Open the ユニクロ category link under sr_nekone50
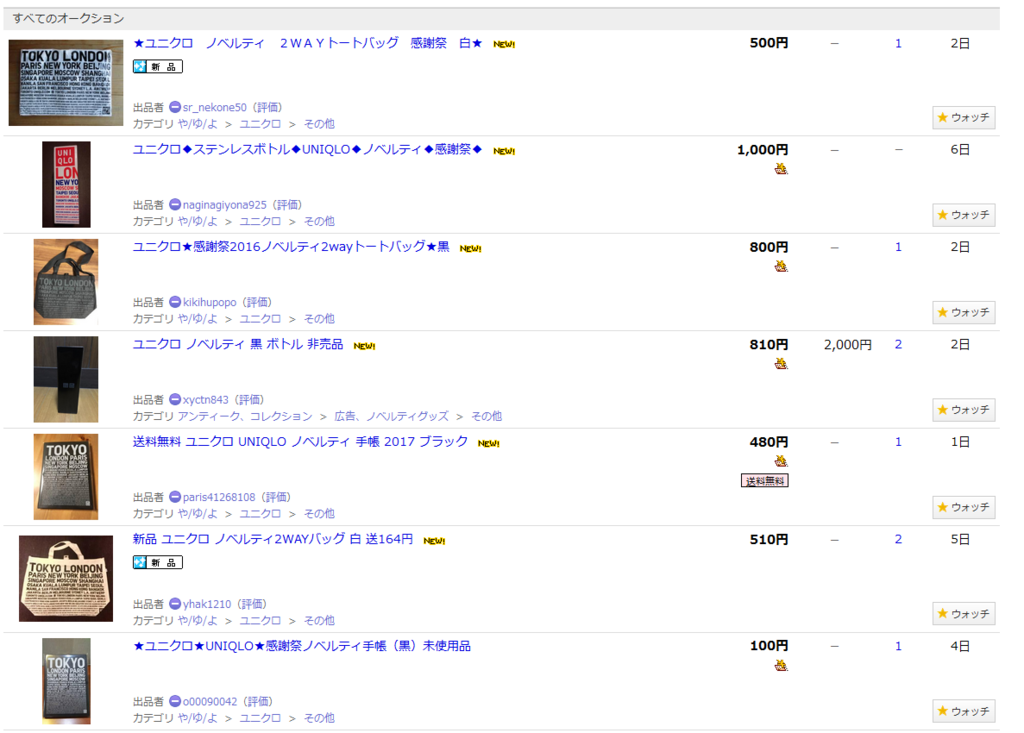 click(260, 124)
